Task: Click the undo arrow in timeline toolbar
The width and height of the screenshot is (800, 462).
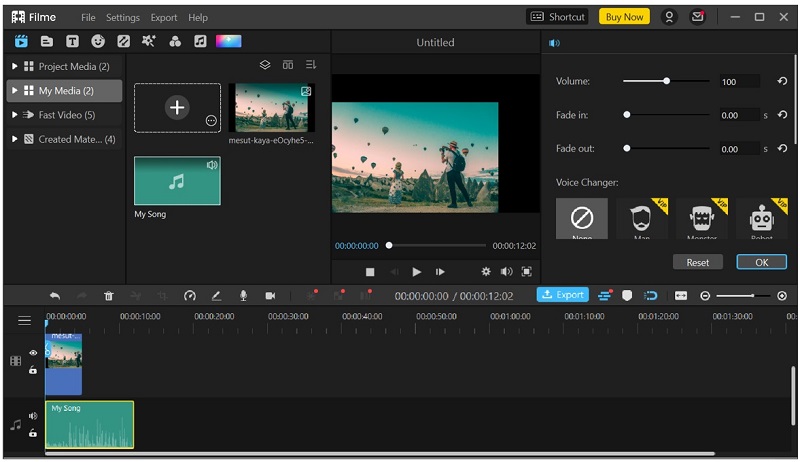Action: point(55,296)
